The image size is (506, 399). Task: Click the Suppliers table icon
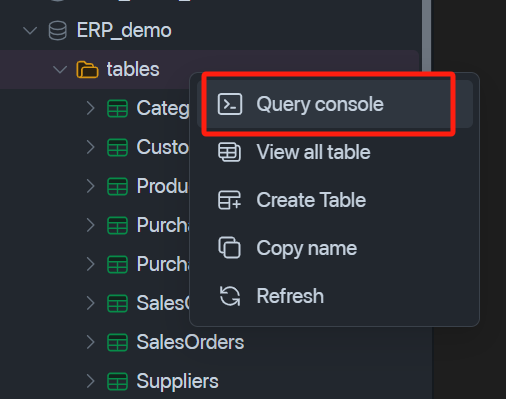point(117,381)
